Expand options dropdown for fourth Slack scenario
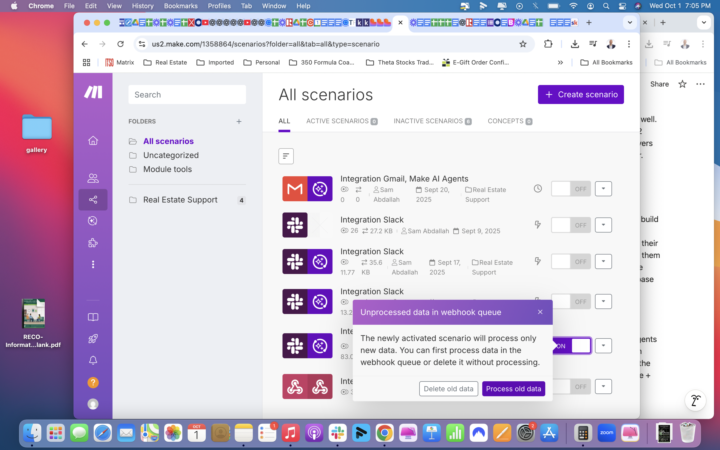Image resolution: width=720 pixels, height=450 pixels. 603,301
